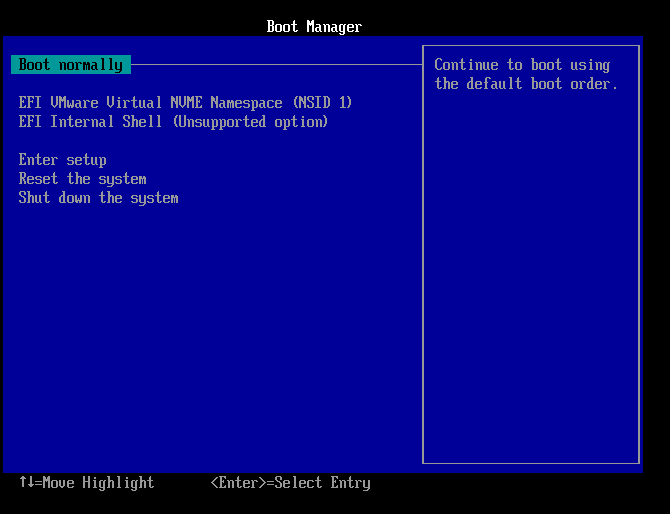
Task: Click the '(NSID 1)' text
Action: click(322, 103)
